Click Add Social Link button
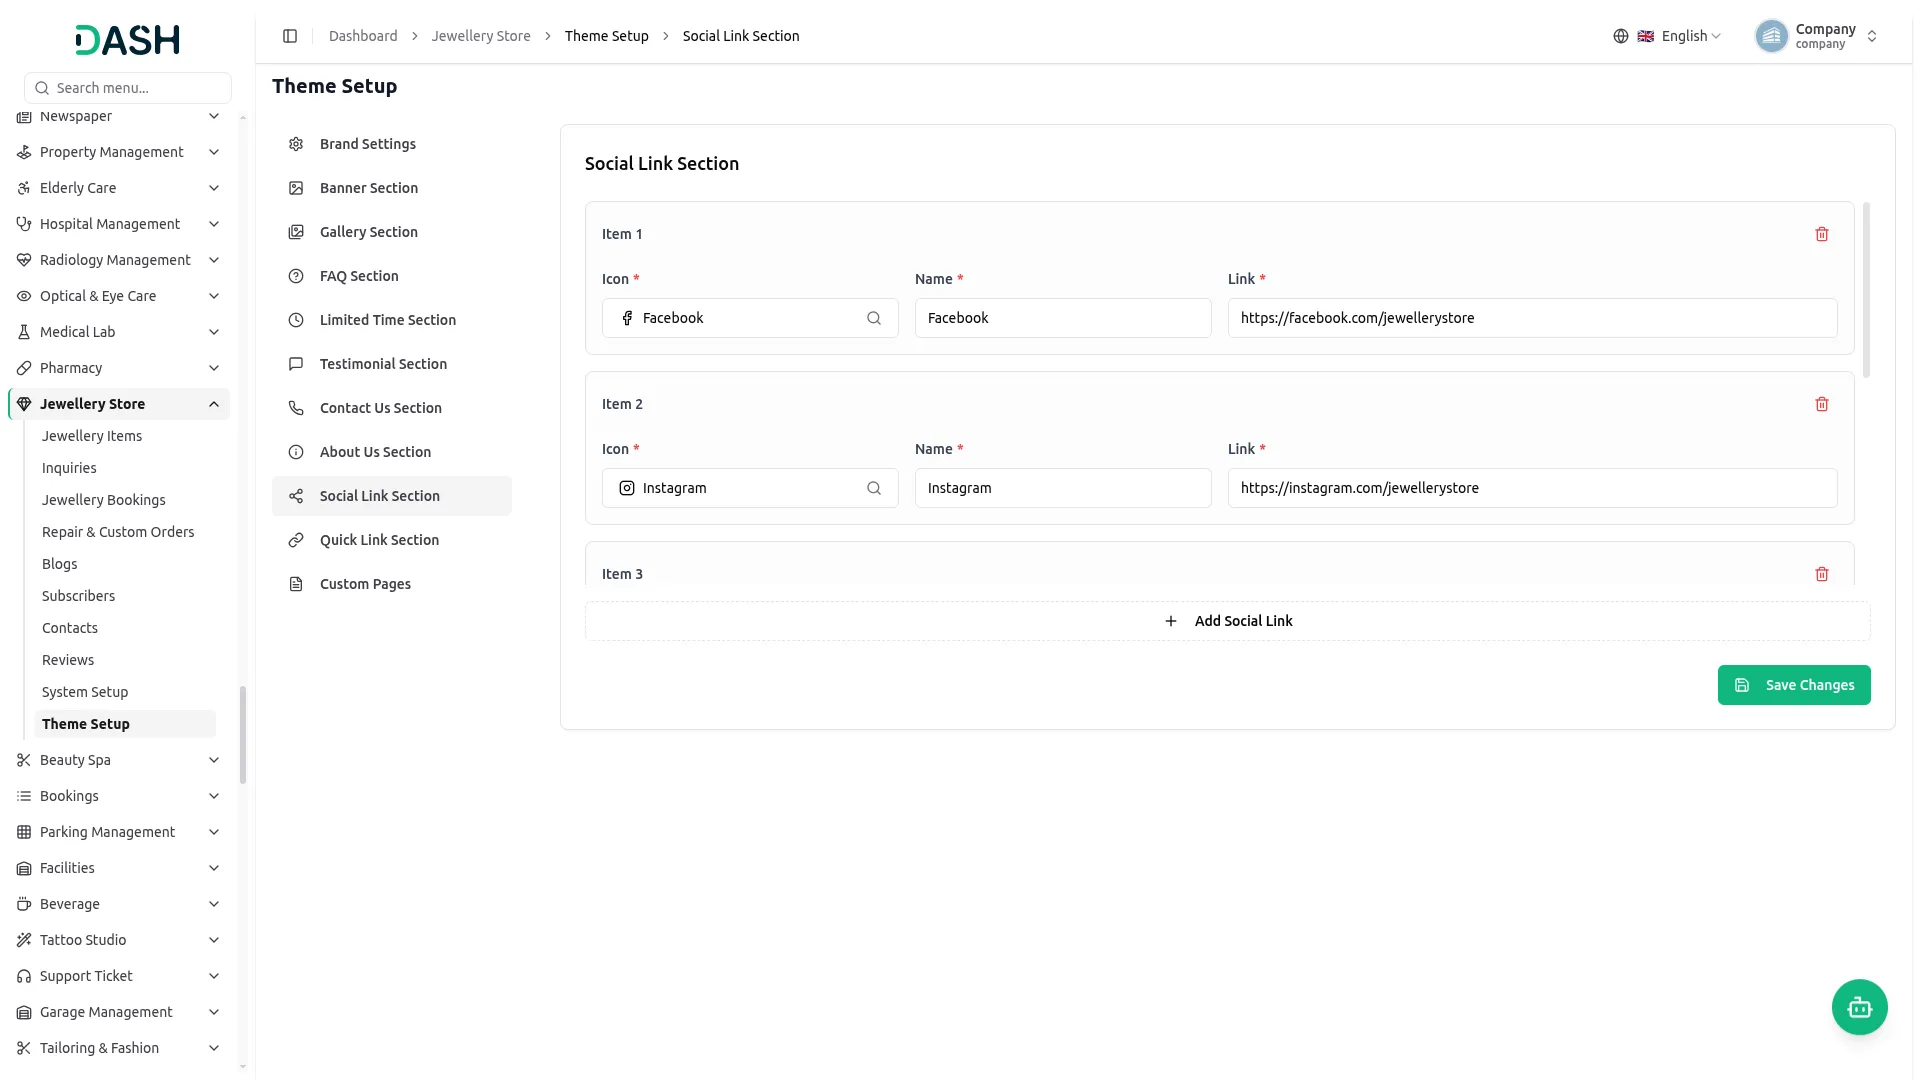 click(1228, 621)
